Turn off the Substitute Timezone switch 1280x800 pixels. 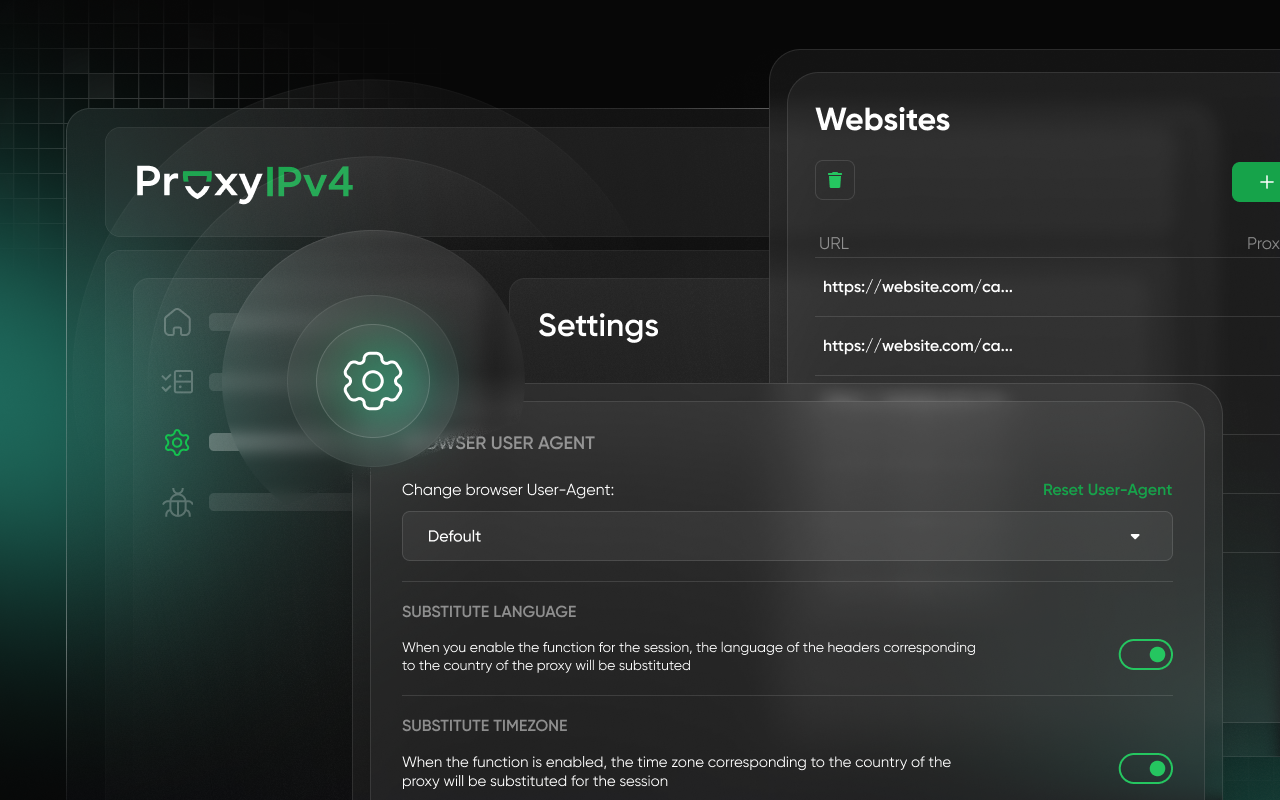tap(1145, 768)
